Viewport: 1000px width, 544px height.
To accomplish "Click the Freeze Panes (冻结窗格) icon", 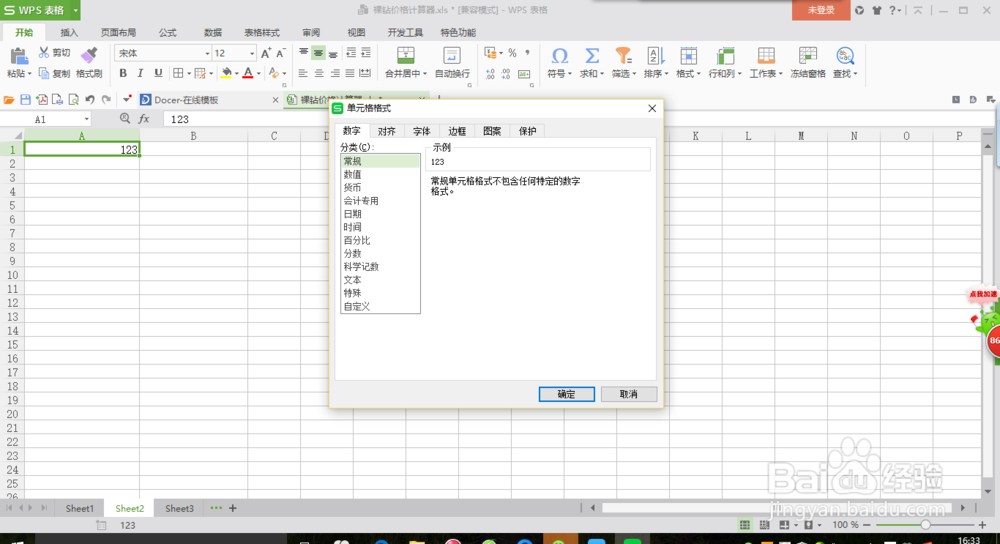I will [808, 55].
